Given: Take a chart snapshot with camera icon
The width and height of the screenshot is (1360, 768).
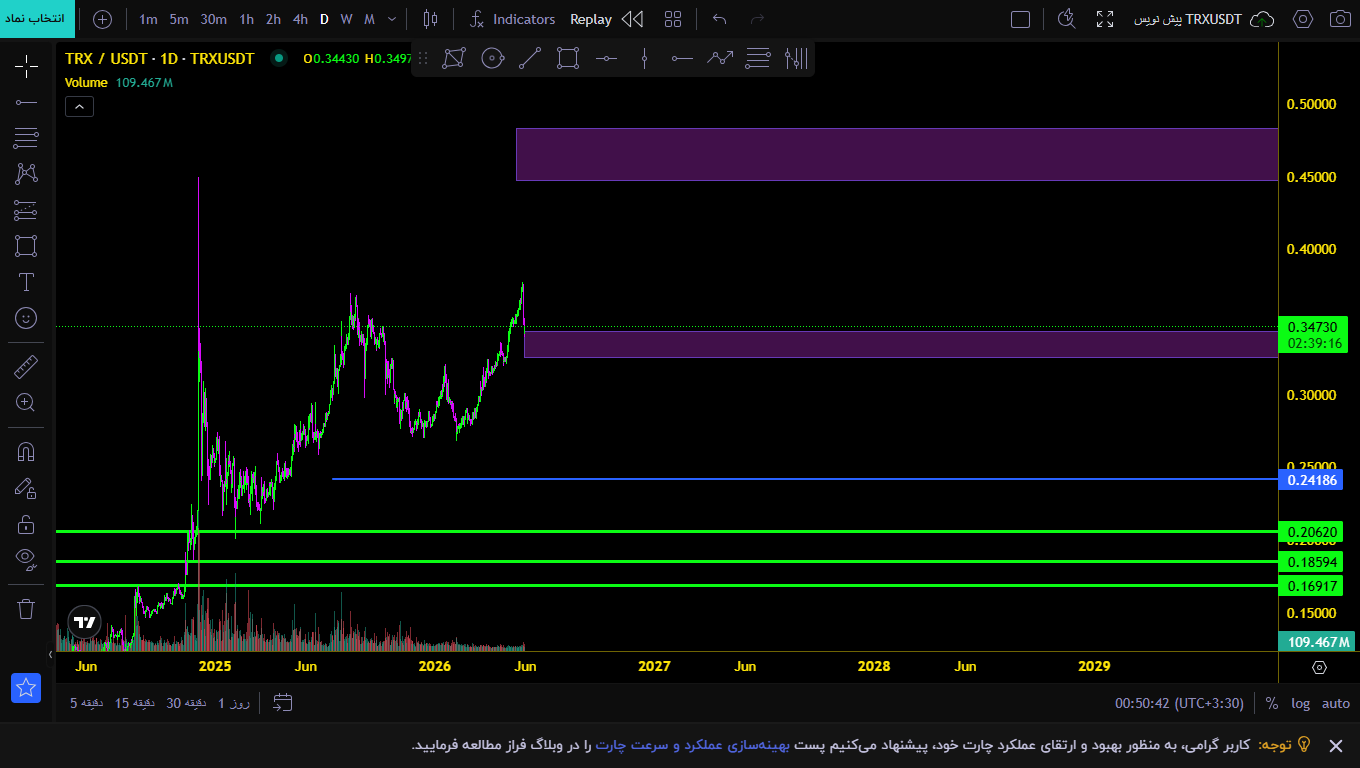Looking at the screenshot, I should point(1340,19).
